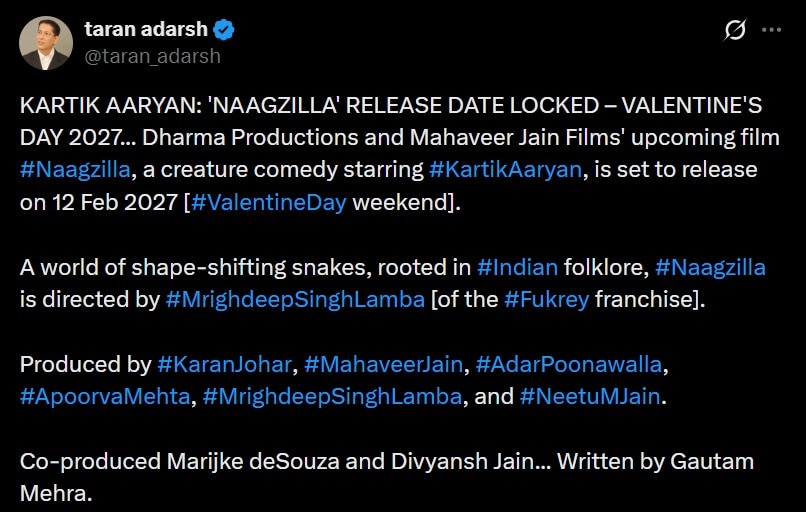Click the #NeetuMJain hashtag
The height and width of the screenshot is (512, 806).
tap(590, 396)
